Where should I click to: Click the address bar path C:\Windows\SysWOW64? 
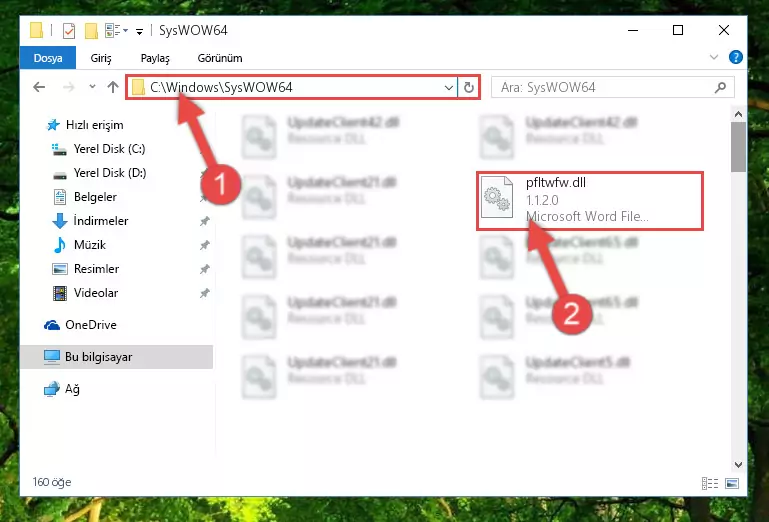221,87
